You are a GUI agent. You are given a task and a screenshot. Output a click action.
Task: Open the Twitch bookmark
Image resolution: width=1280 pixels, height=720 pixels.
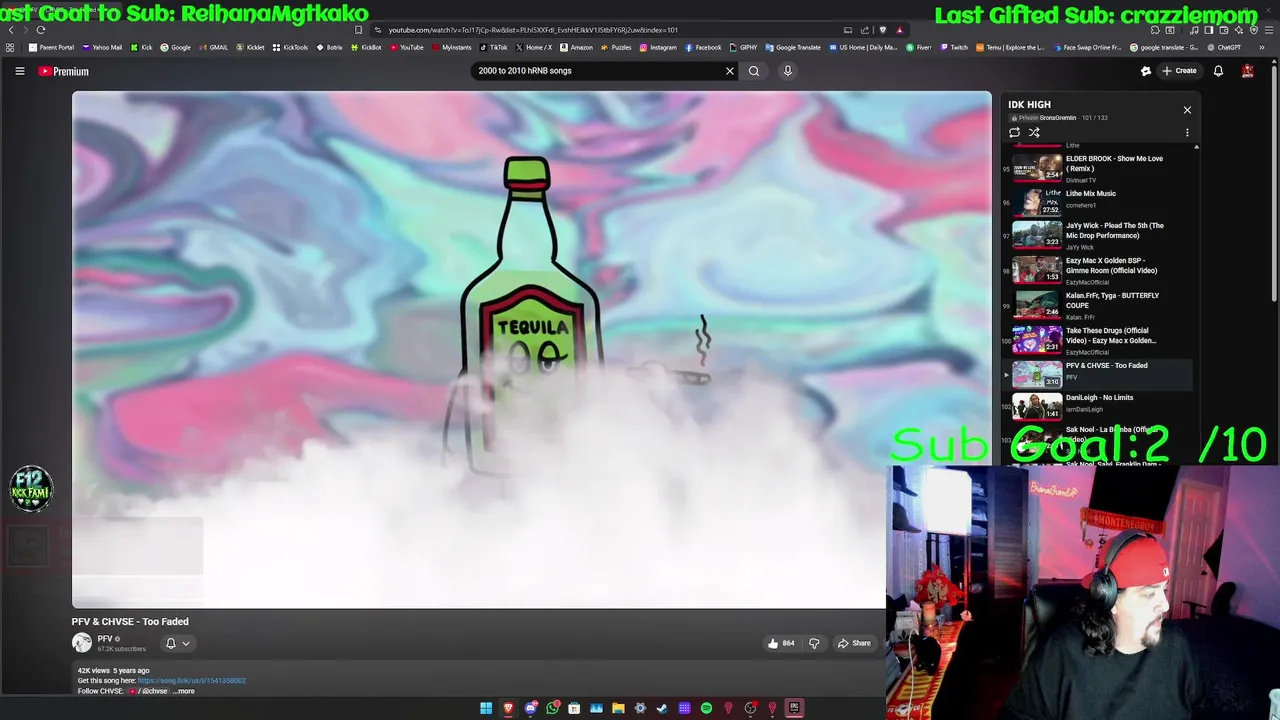tap(953, 47)
